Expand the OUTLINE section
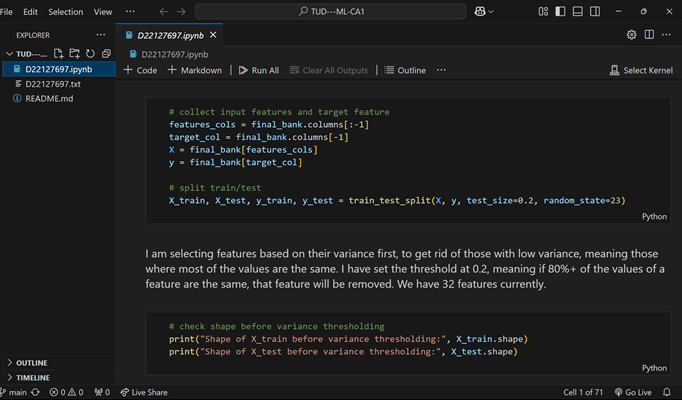682x400 pixels. coord(59,363)
